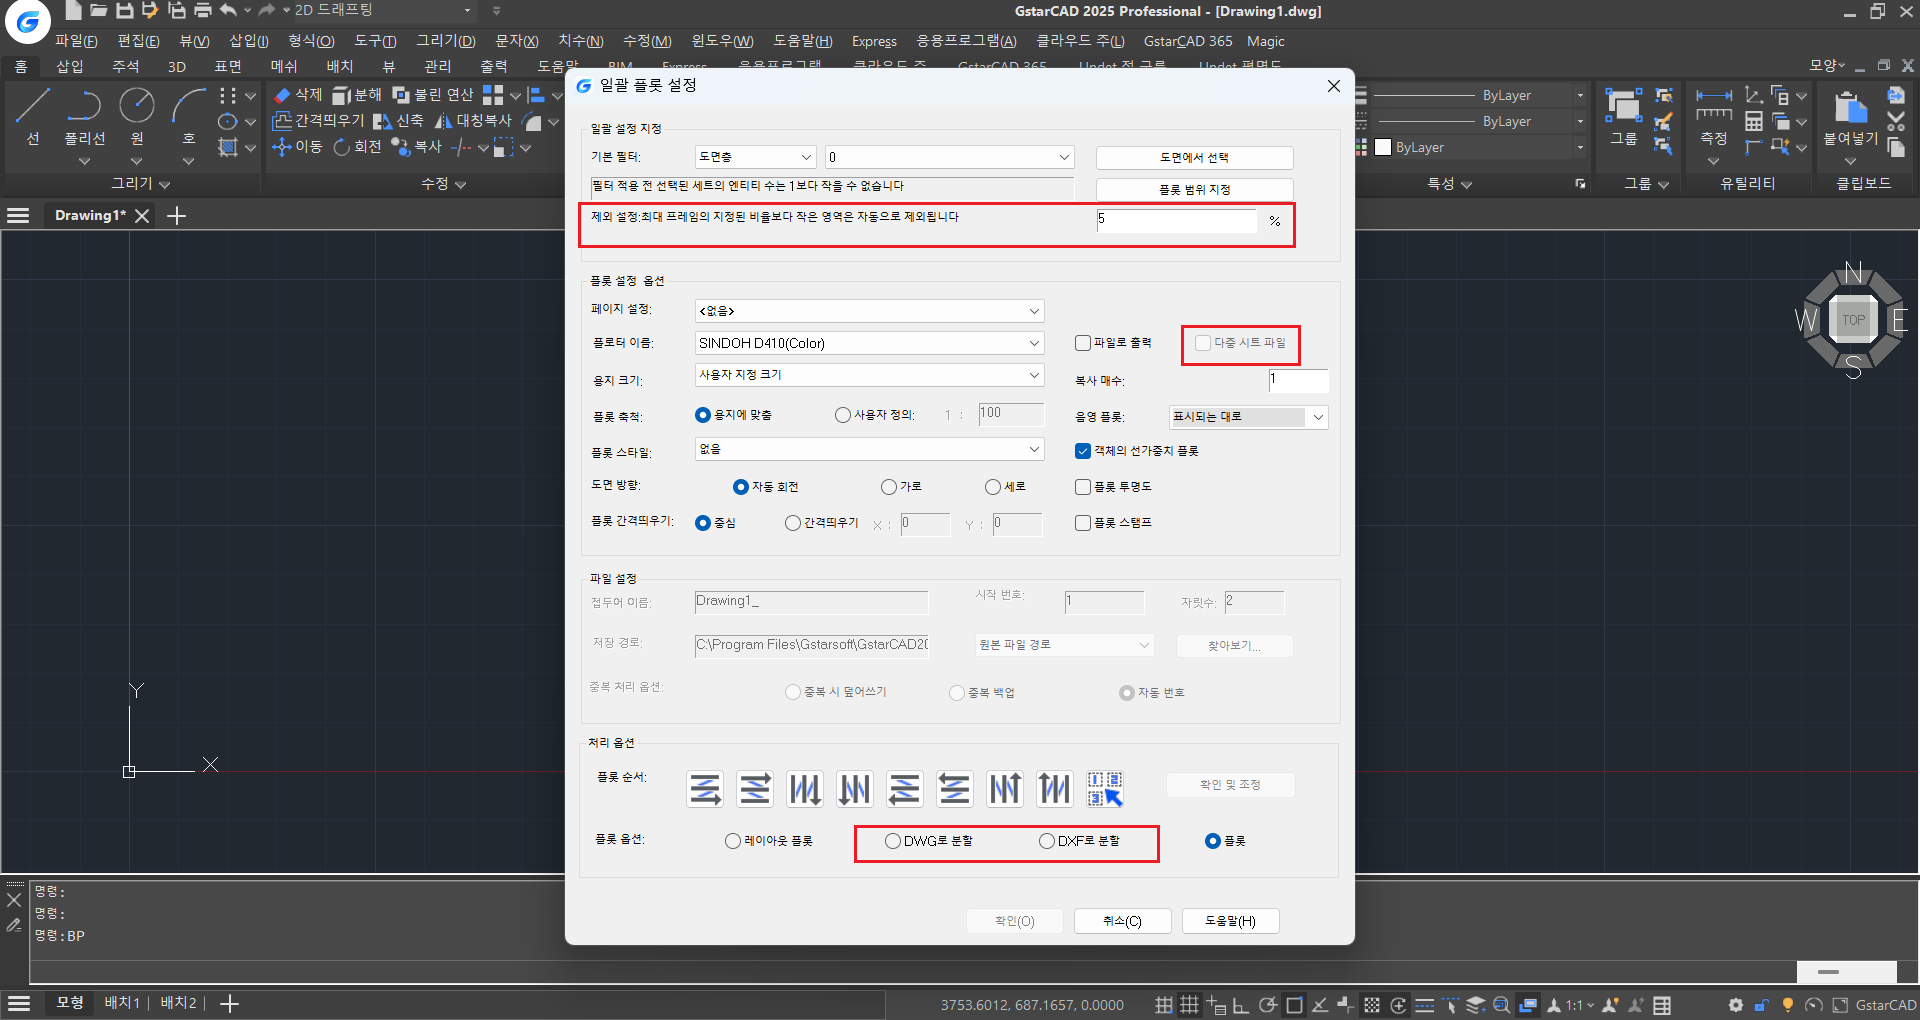Screen dimensions: 1920x1020
Task: Enable 플롯 투명도 checkbox
Action: pyautogui.click(x=1083, y=487)
